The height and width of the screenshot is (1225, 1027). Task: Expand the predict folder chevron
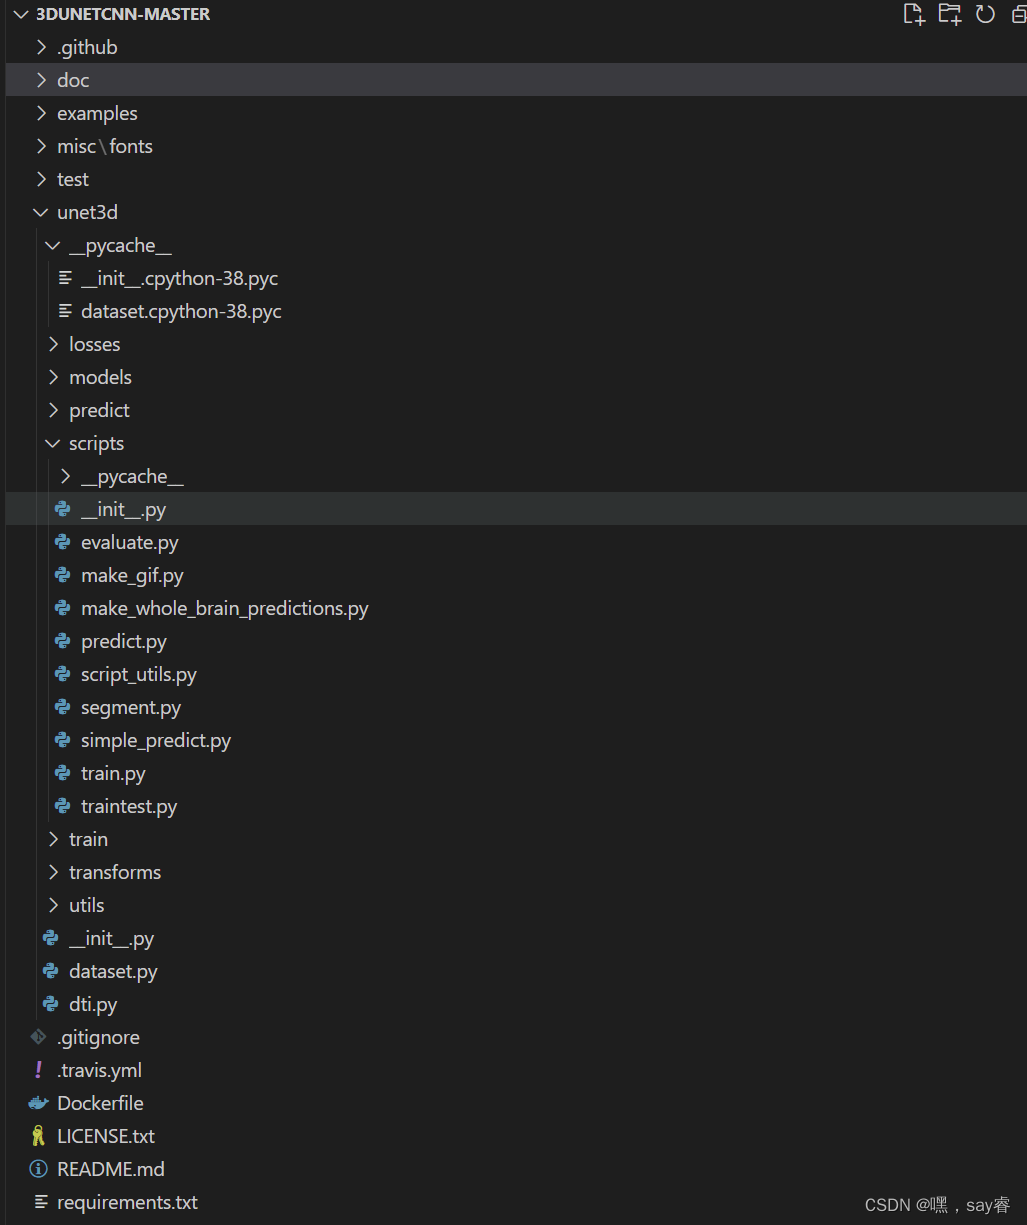(53, 410)
